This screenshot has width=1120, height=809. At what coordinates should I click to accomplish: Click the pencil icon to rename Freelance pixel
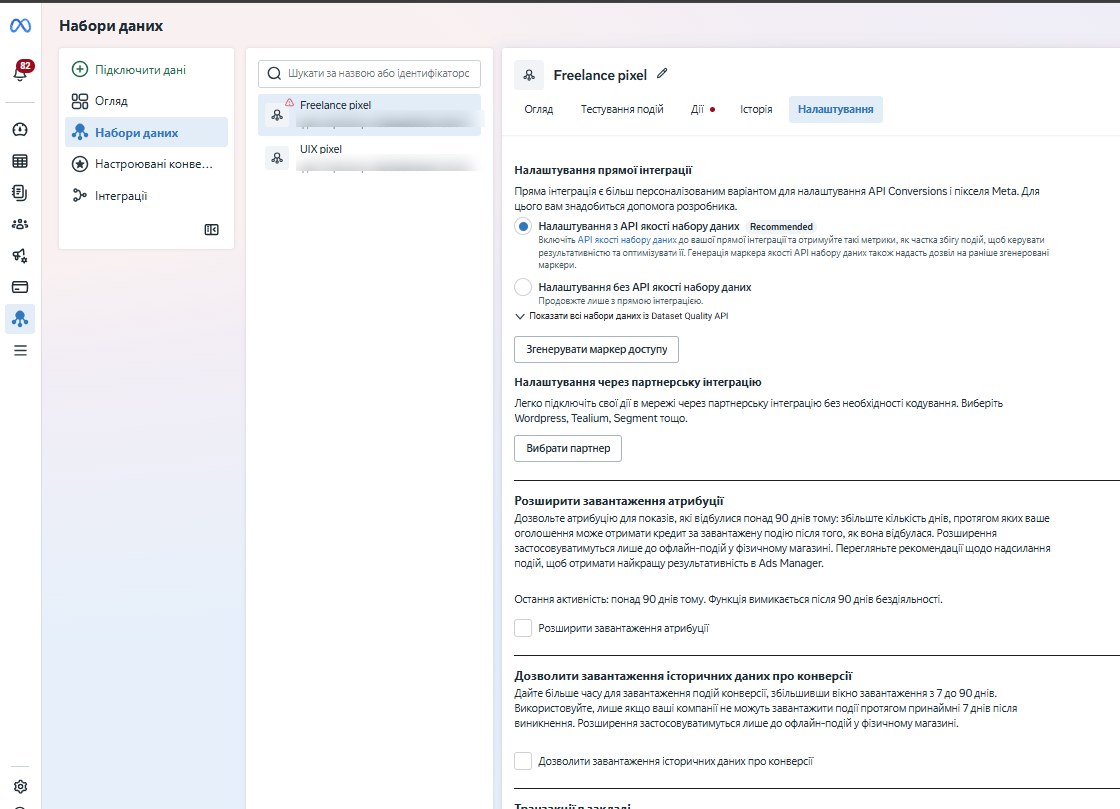coord(662,74)
